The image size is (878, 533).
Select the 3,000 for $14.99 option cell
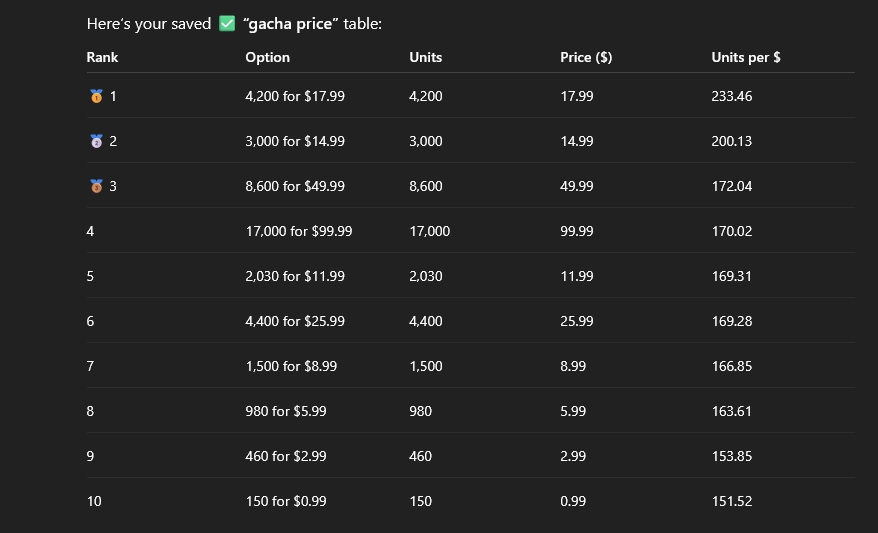click(295, 141)
